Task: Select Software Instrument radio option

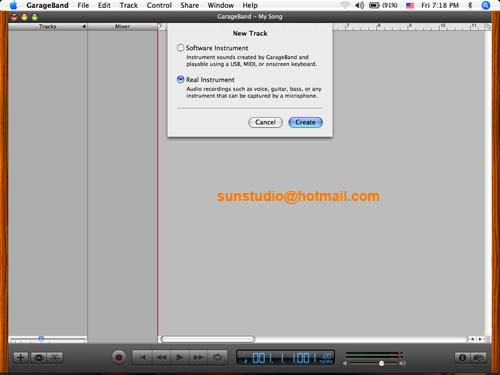Action: pos(180,48)
